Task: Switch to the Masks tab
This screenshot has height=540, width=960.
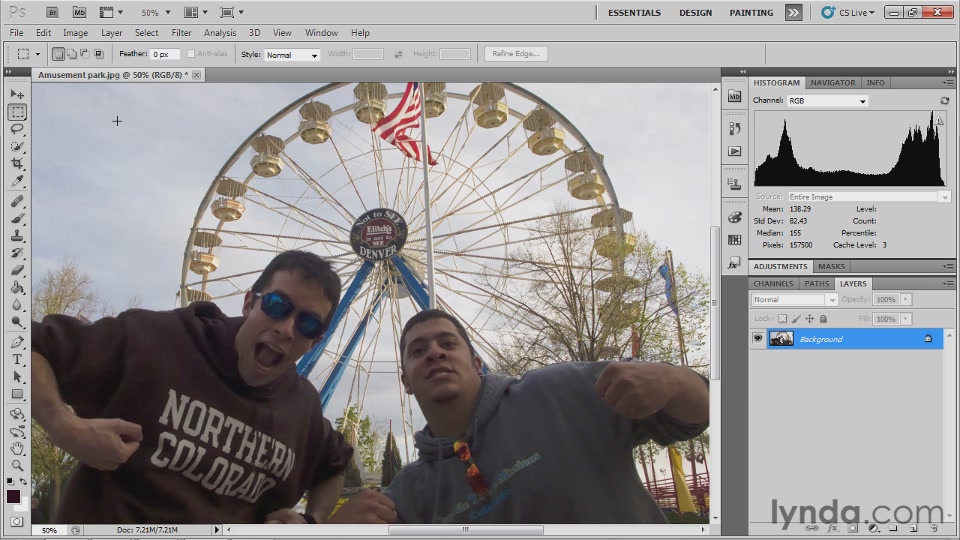Action: (x=831, y=266)
